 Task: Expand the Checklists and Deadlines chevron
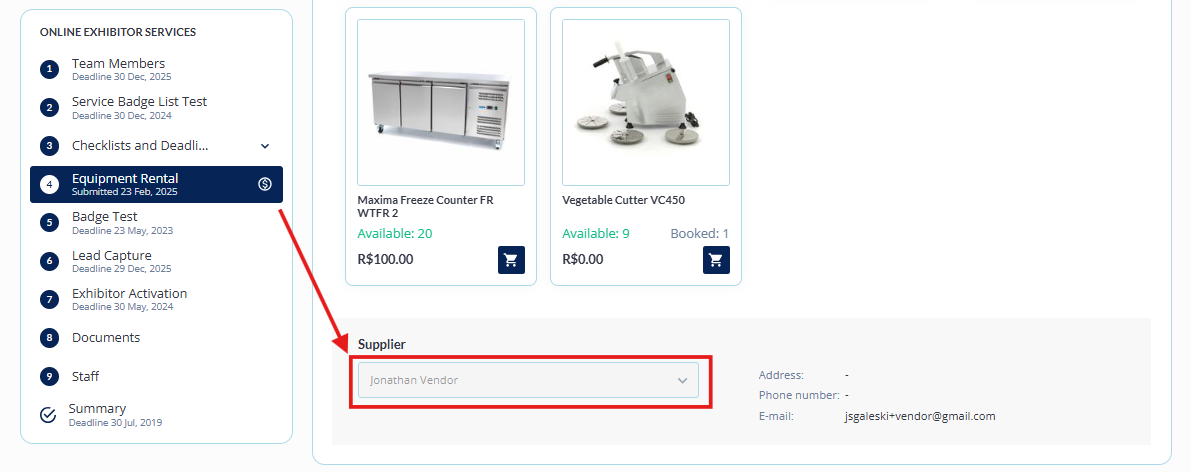(x=265, y=146)
